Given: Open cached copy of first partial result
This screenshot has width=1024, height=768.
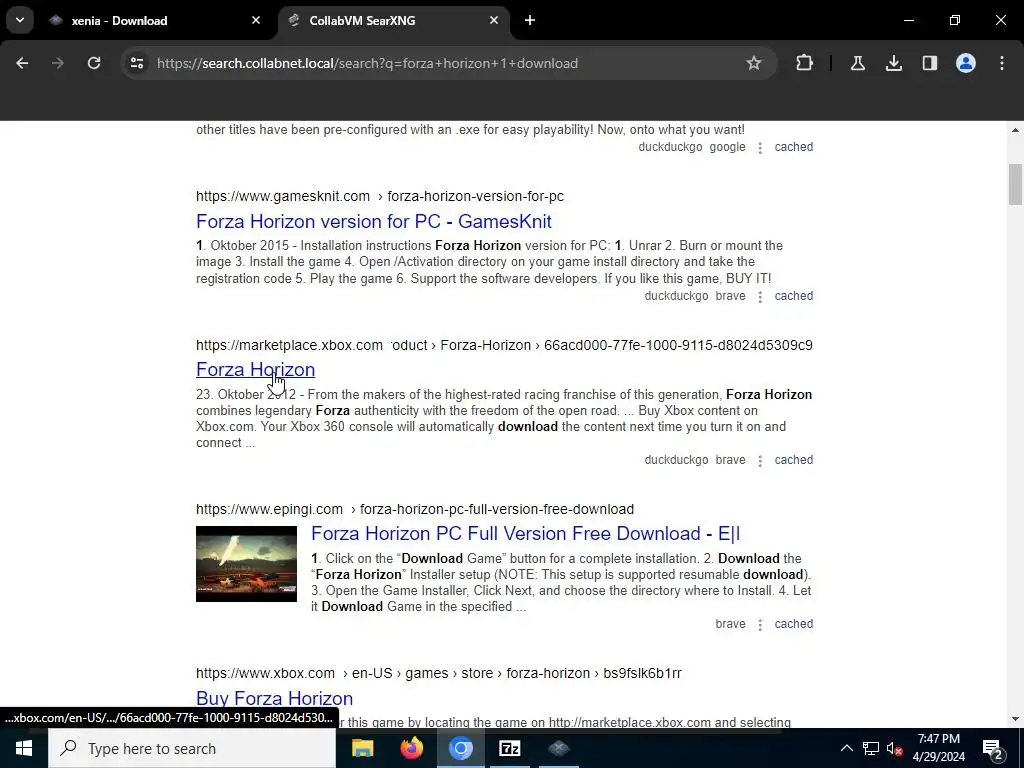Looking at the screenshot, I should (793, 147).
